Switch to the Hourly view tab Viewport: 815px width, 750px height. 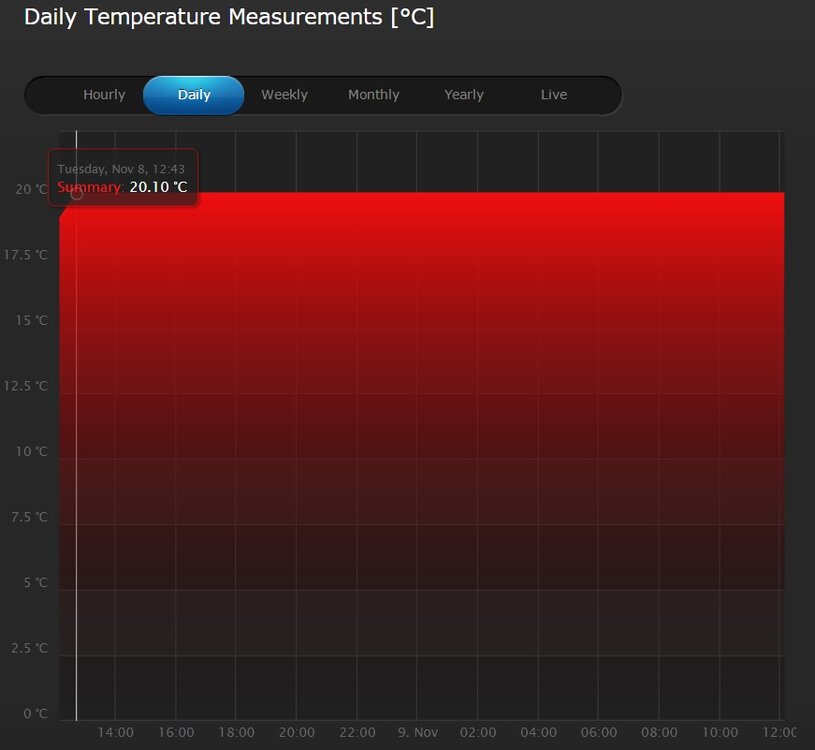(x=104, y=95)
